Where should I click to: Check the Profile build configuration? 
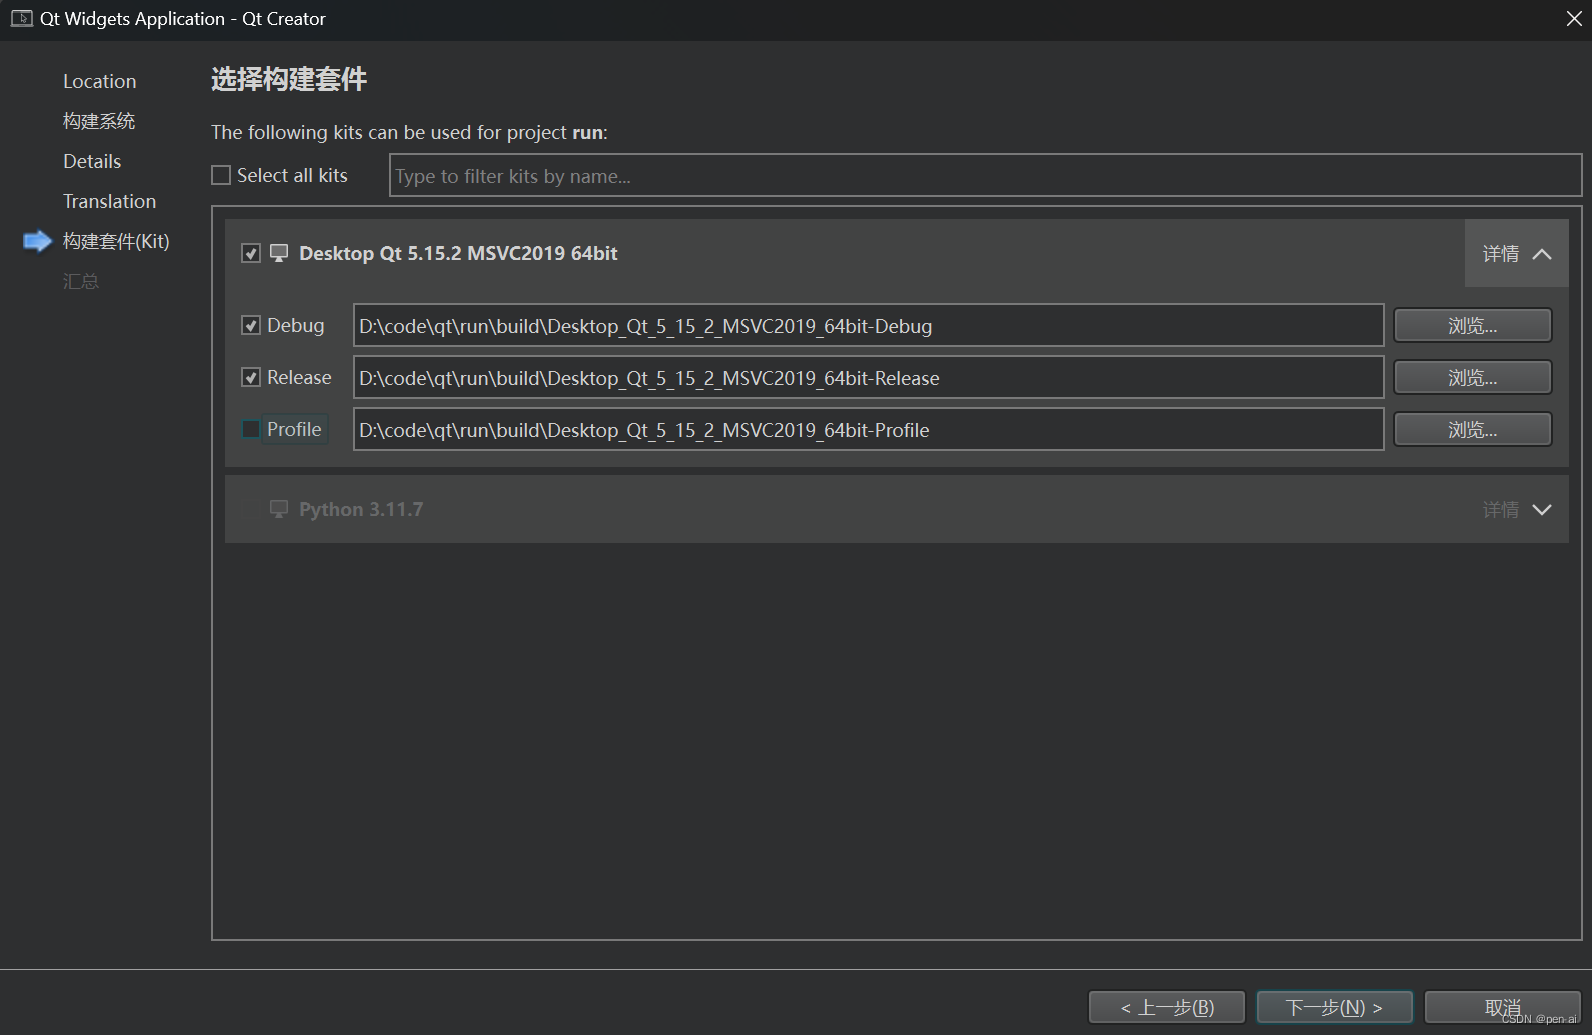click(x=251, y=430)
